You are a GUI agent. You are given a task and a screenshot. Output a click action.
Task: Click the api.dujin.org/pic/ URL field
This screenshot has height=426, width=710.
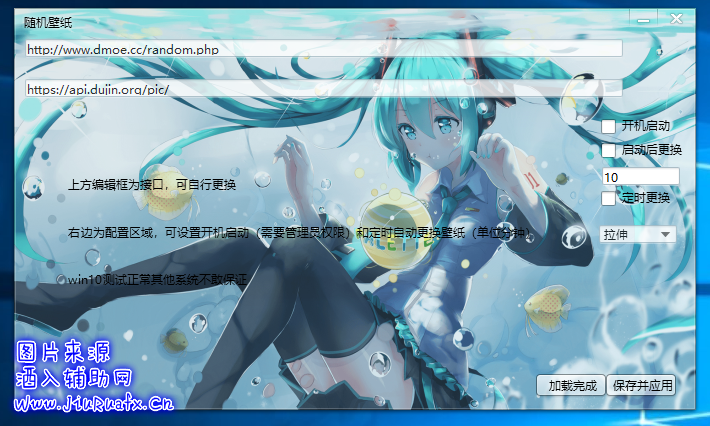click(324, 89)
